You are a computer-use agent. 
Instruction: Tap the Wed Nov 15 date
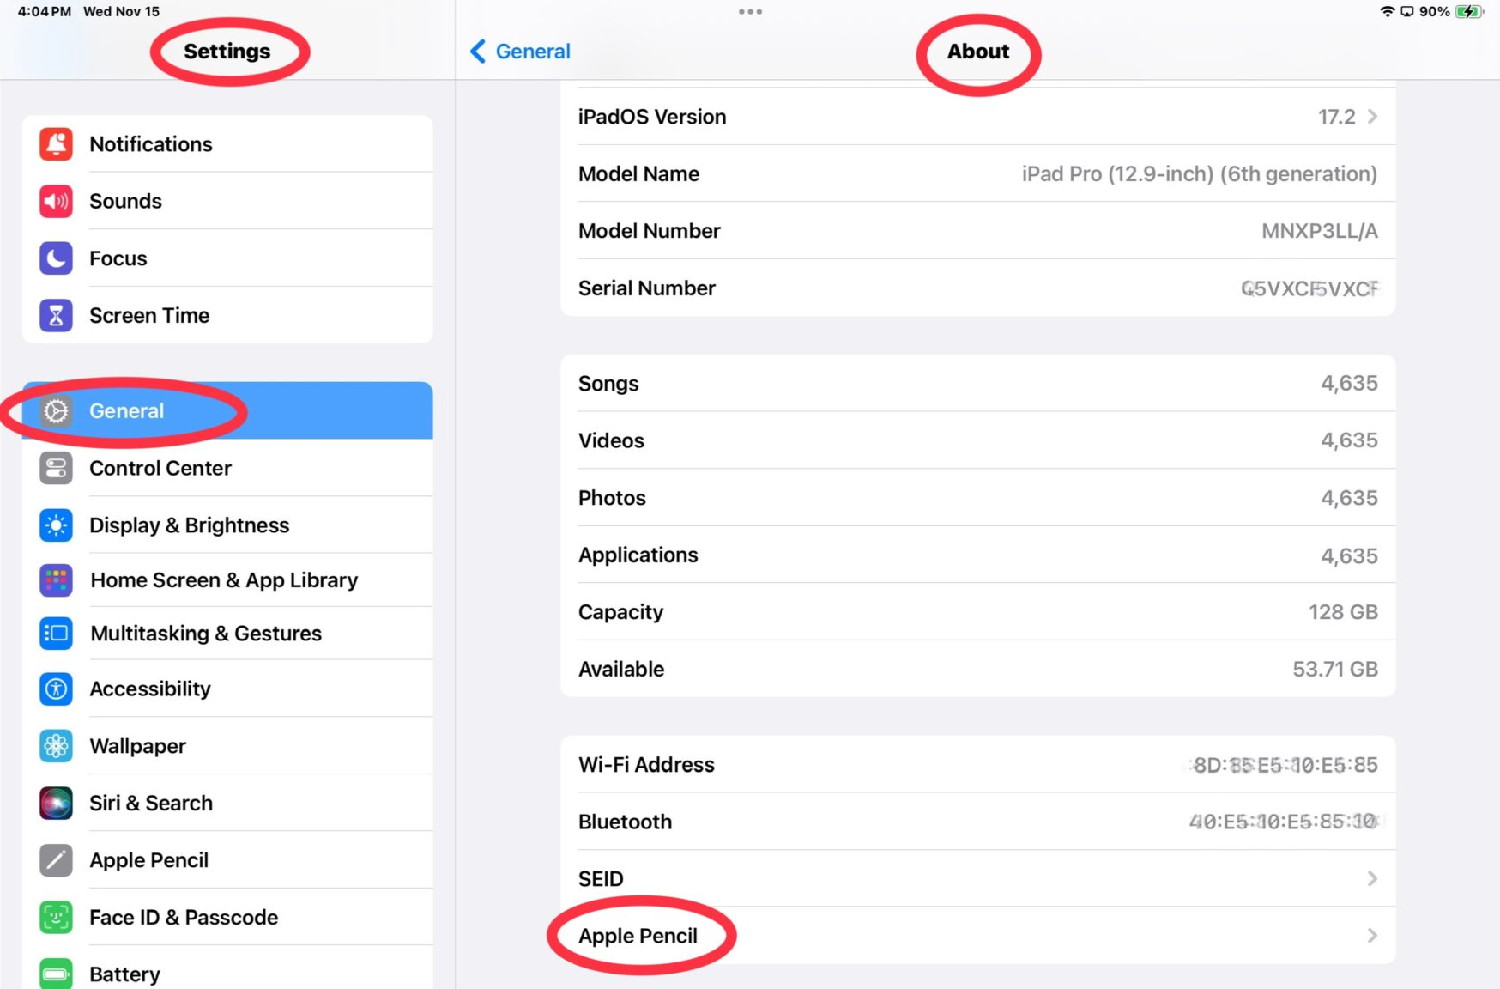point(121,11)
